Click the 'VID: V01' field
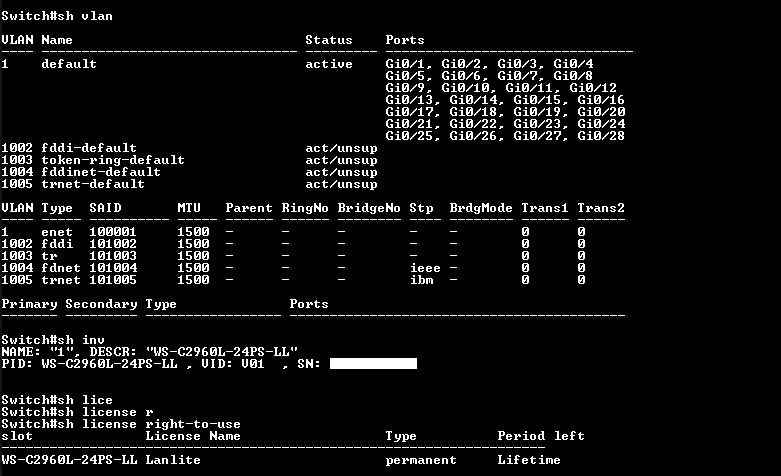Screen dimensions: 781x476 tap(233, 363)
